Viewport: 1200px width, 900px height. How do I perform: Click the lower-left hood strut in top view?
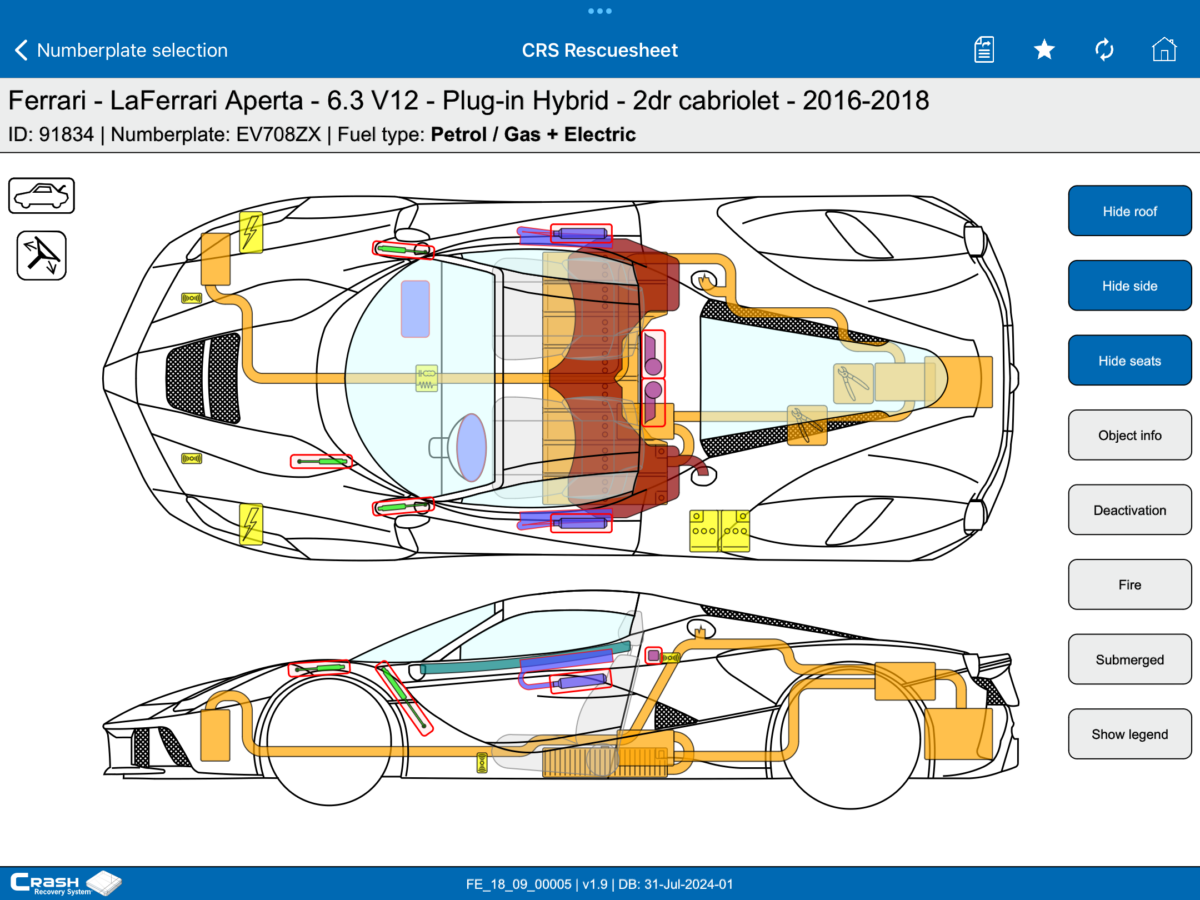tap(322, 461)
